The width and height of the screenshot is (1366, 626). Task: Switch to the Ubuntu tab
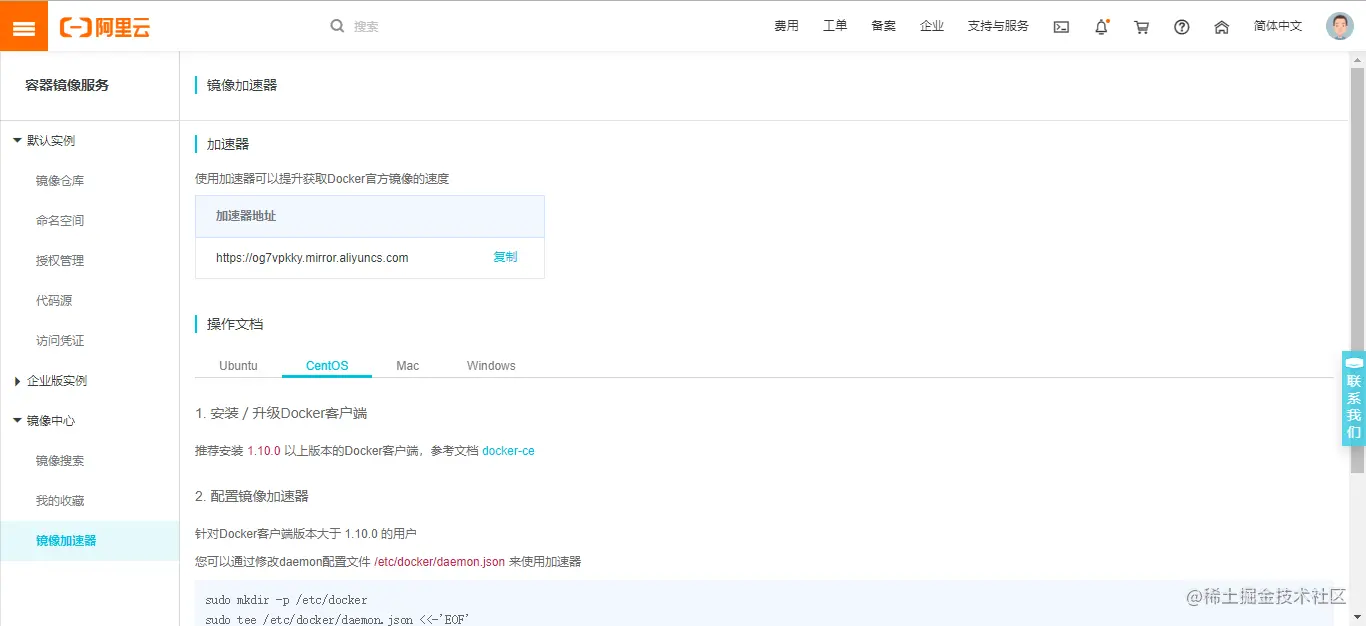pos(238,366)
